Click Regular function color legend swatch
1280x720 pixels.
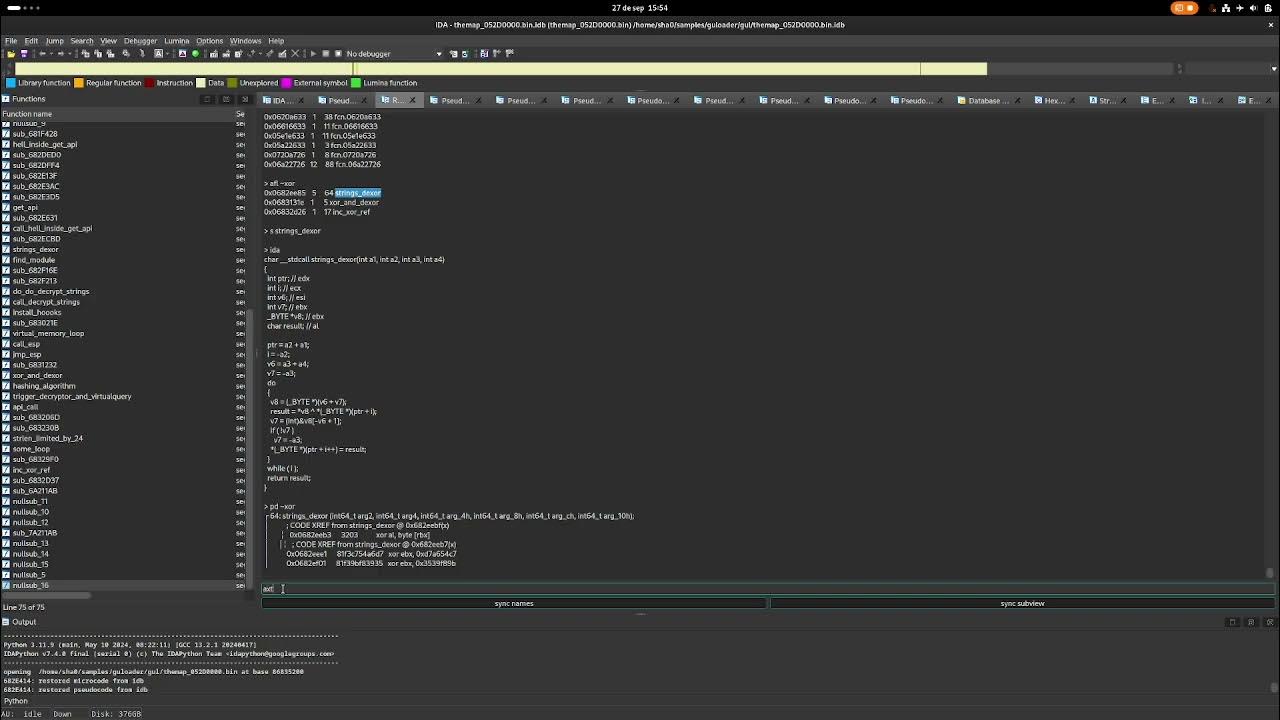[x=80, y=83]
